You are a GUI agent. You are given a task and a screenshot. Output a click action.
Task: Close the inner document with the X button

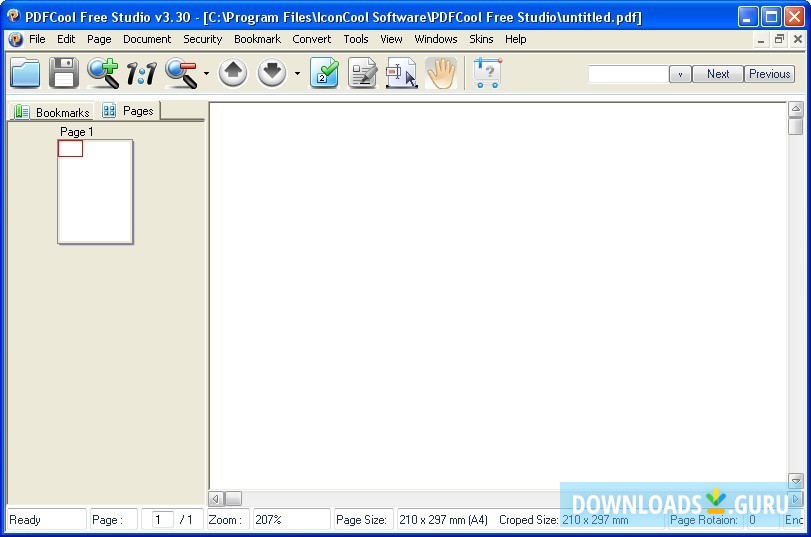[x=798, y=39]
